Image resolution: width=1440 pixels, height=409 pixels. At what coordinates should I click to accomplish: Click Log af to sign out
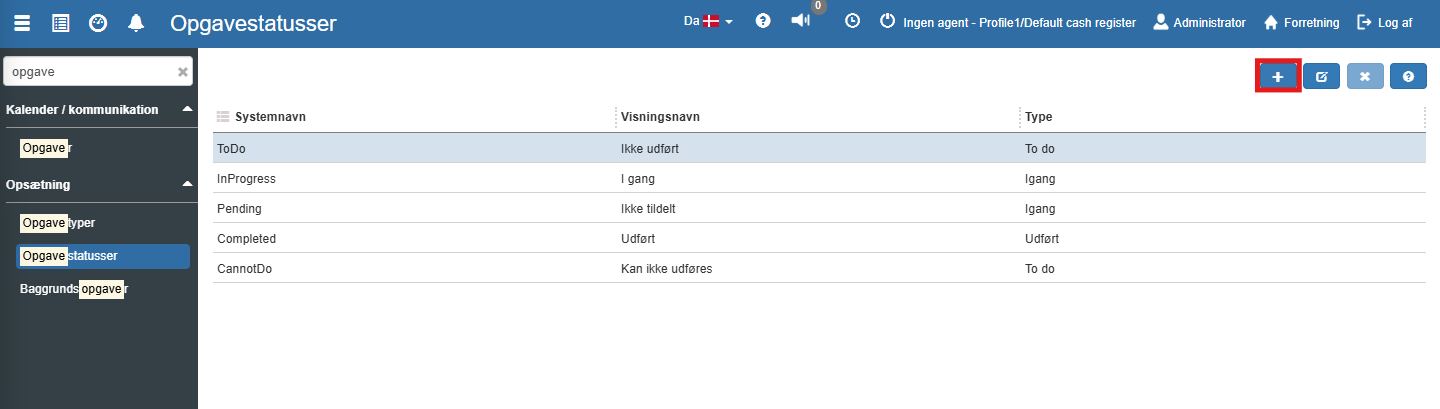click(1384, 22)
